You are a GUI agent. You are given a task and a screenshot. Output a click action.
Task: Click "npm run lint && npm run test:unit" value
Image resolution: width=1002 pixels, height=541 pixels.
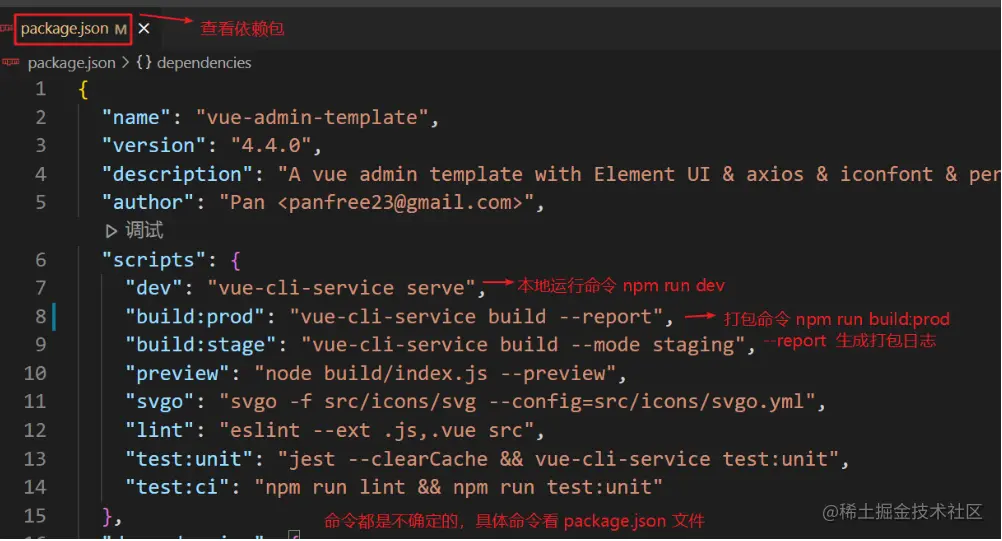coord(458,487)
